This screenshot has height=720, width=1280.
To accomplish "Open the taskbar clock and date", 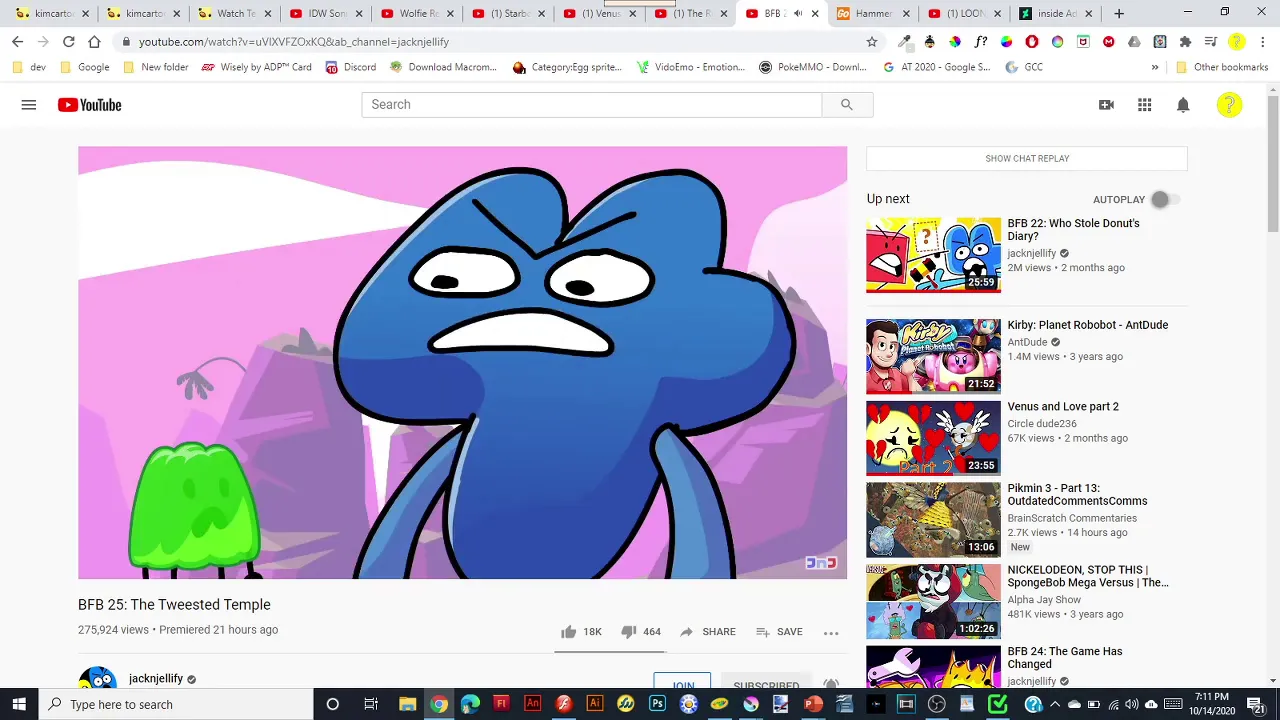I will click(1211, 704).
